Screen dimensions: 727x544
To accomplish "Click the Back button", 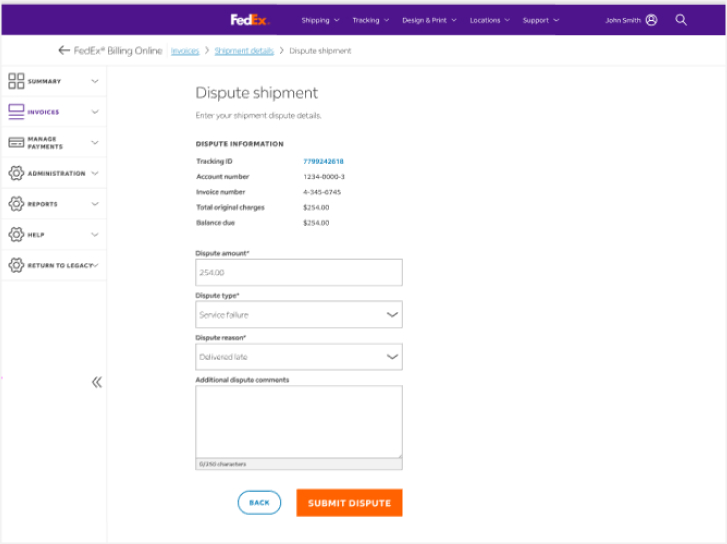I will click(x=259, y=503).
